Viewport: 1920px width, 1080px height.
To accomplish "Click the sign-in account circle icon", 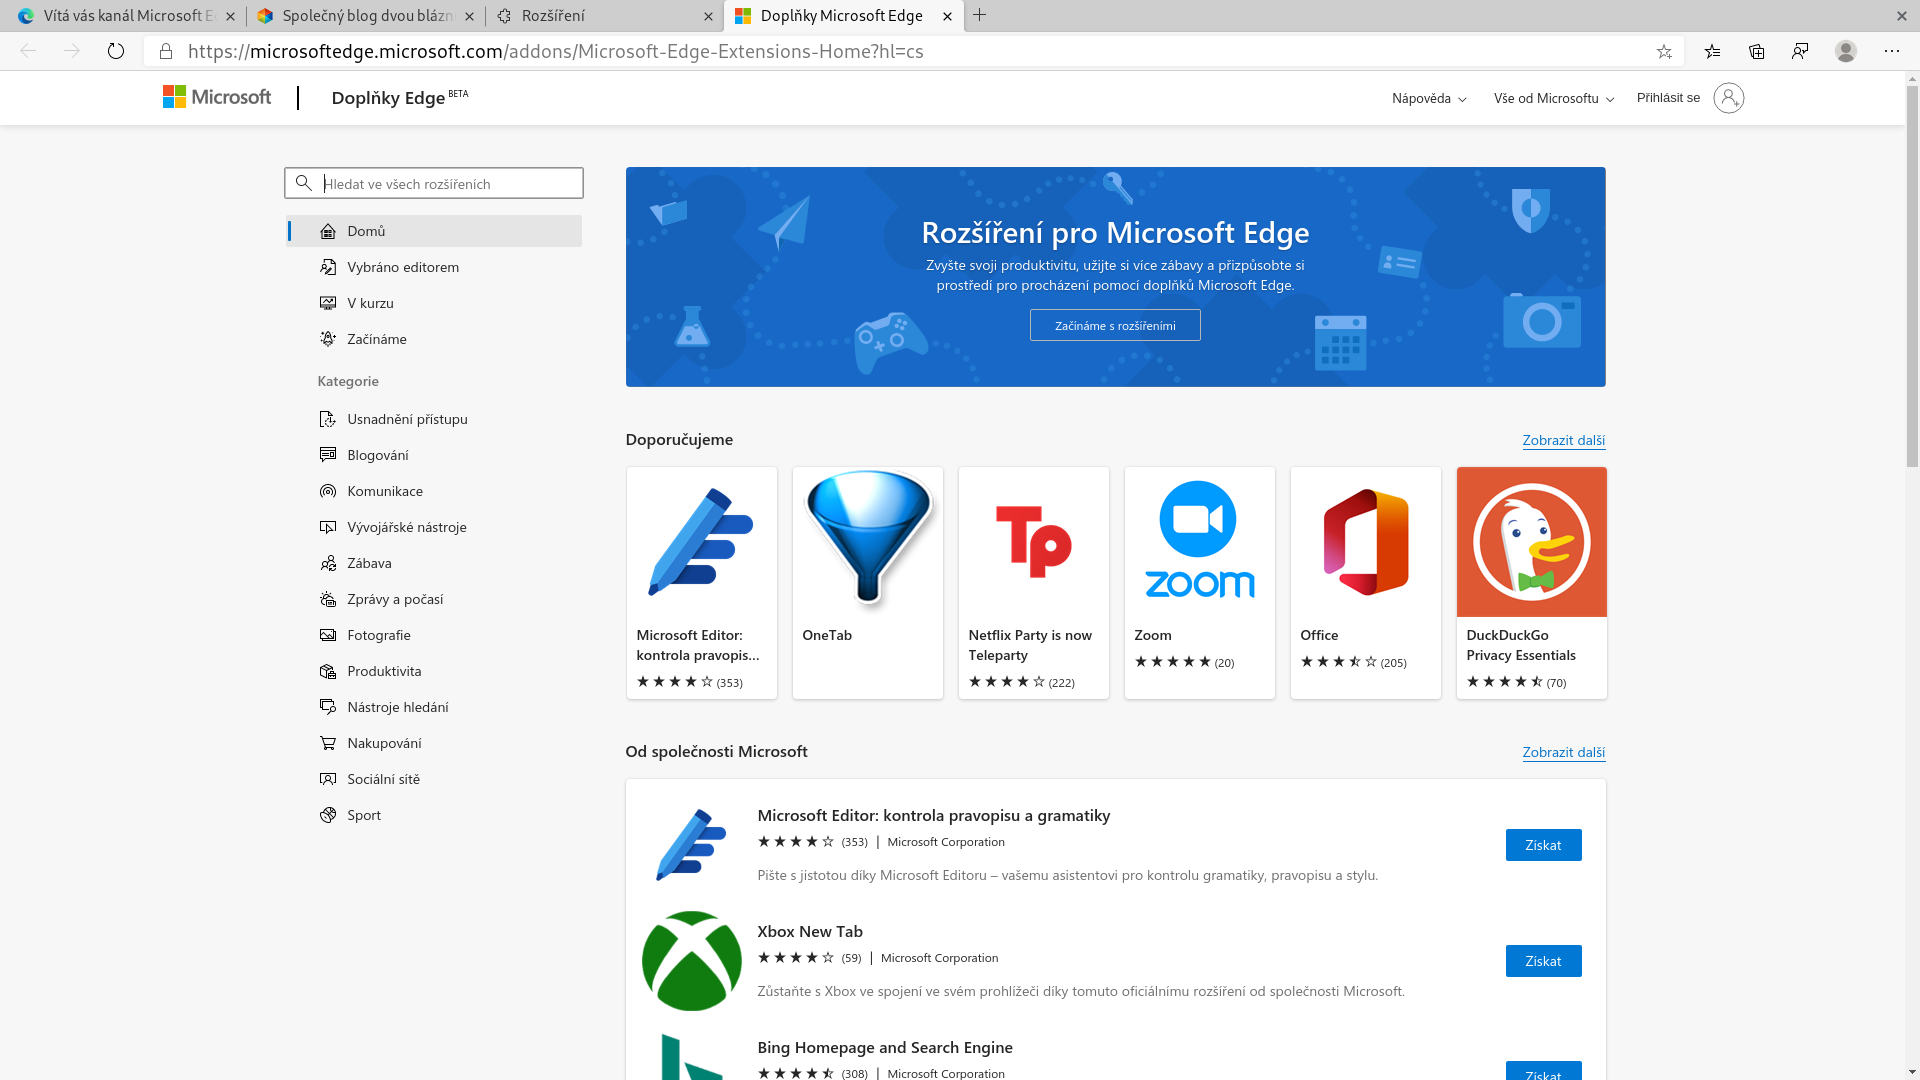I will [x=1729, y=98].
